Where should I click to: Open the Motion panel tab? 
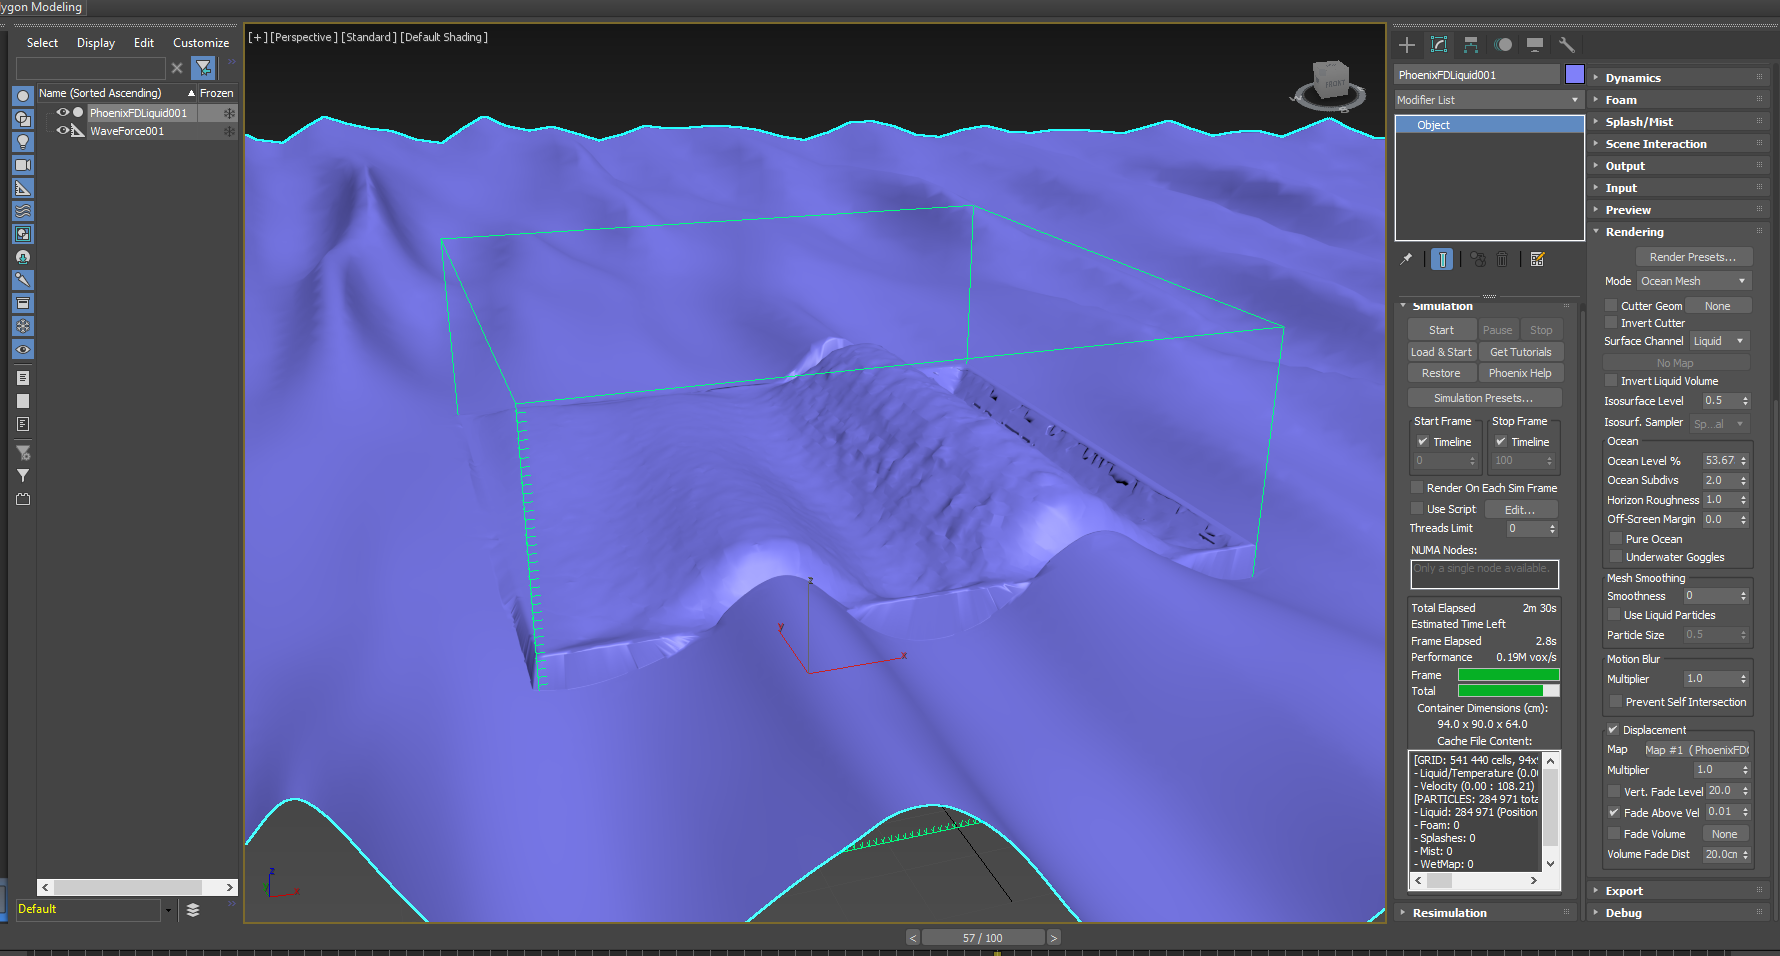point(1503,45)
